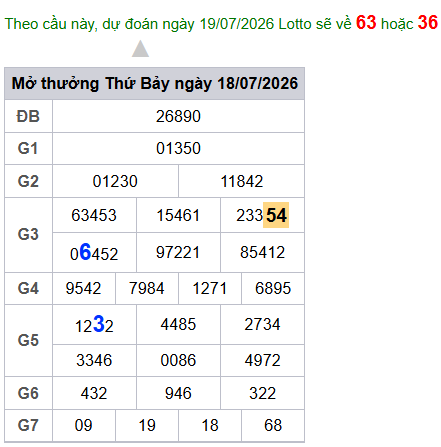The image size is (441, 447).
Task: Click the G2 number 01230
Action: [x=115, y=181]
